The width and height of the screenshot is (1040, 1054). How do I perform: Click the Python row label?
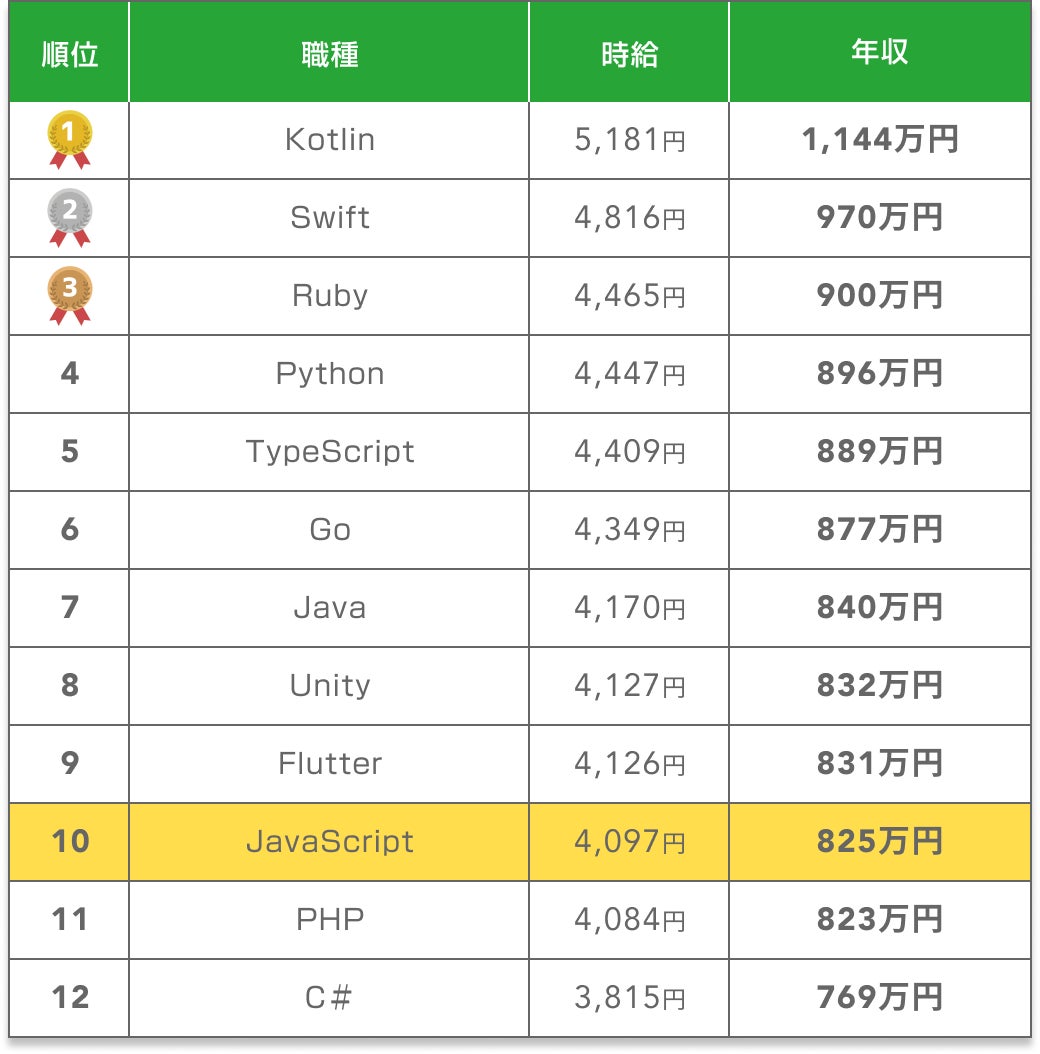tap(330, 374)
